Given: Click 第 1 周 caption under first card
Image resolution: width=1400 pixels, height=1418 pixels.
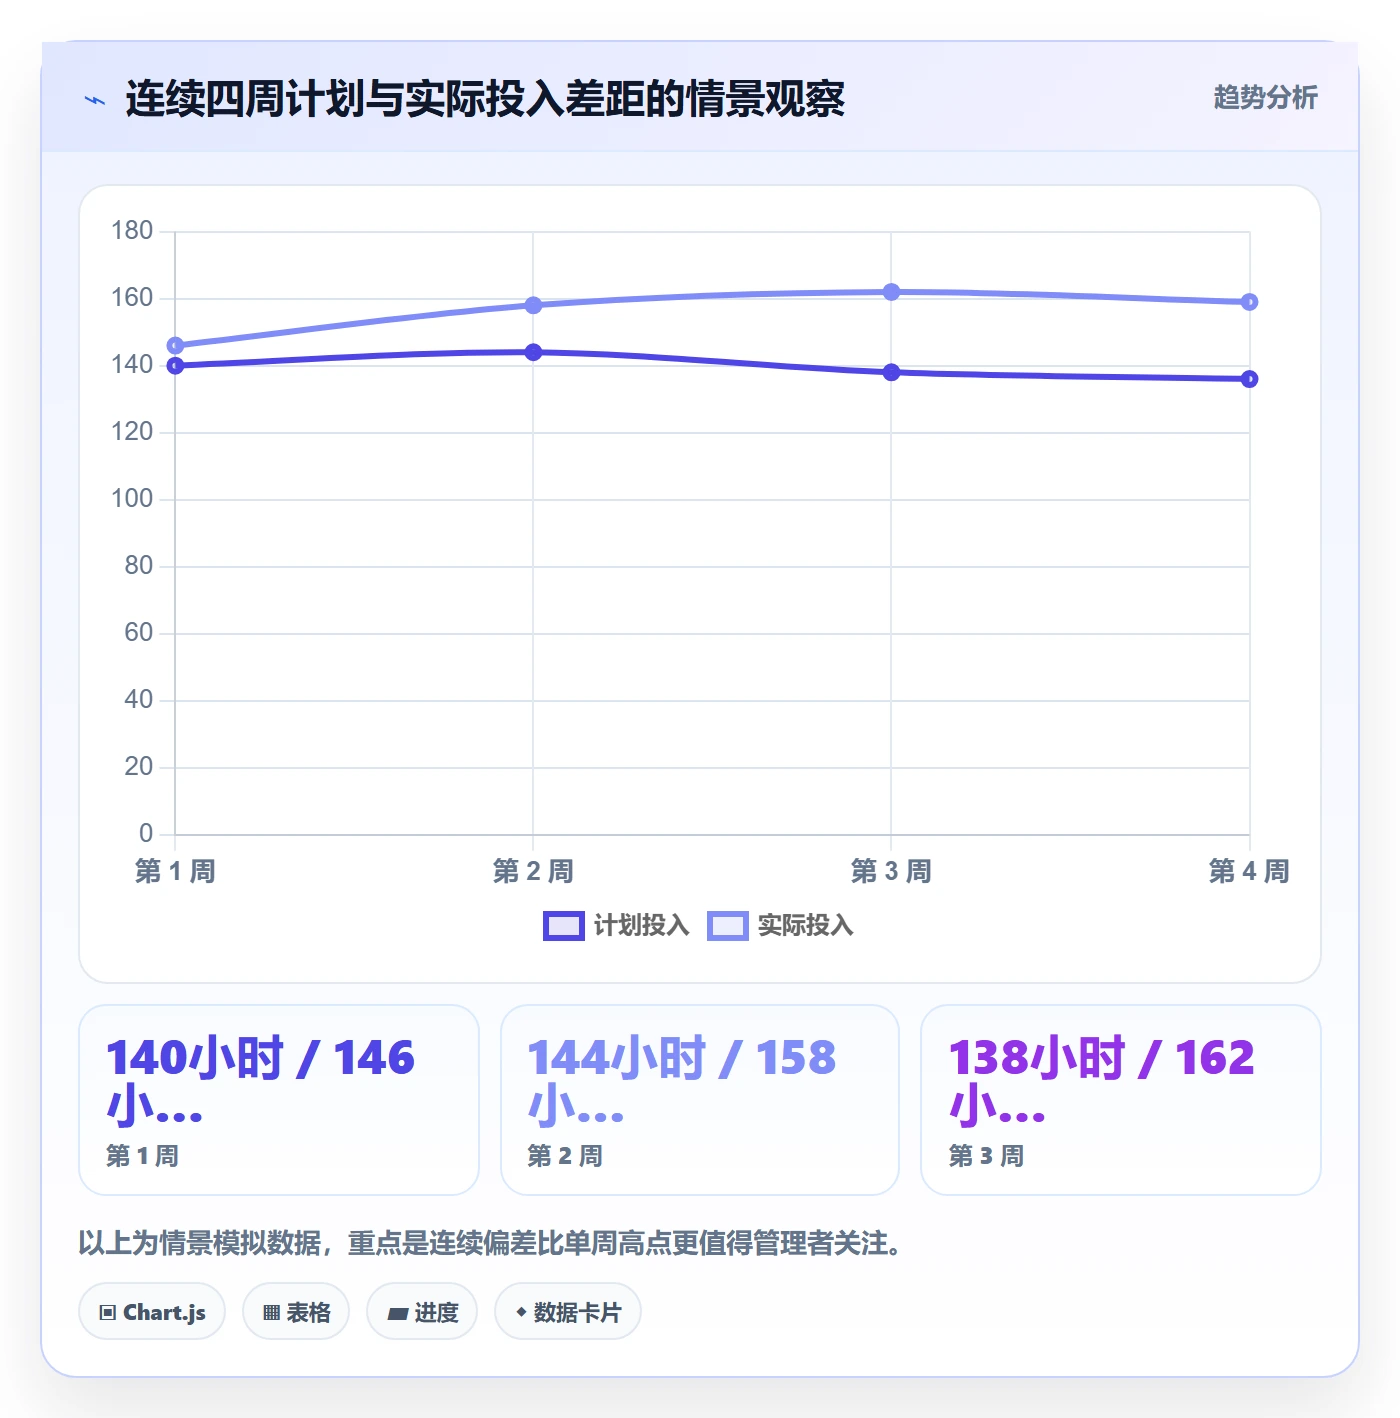Looking at the screenshot, I should [143, 1156].
